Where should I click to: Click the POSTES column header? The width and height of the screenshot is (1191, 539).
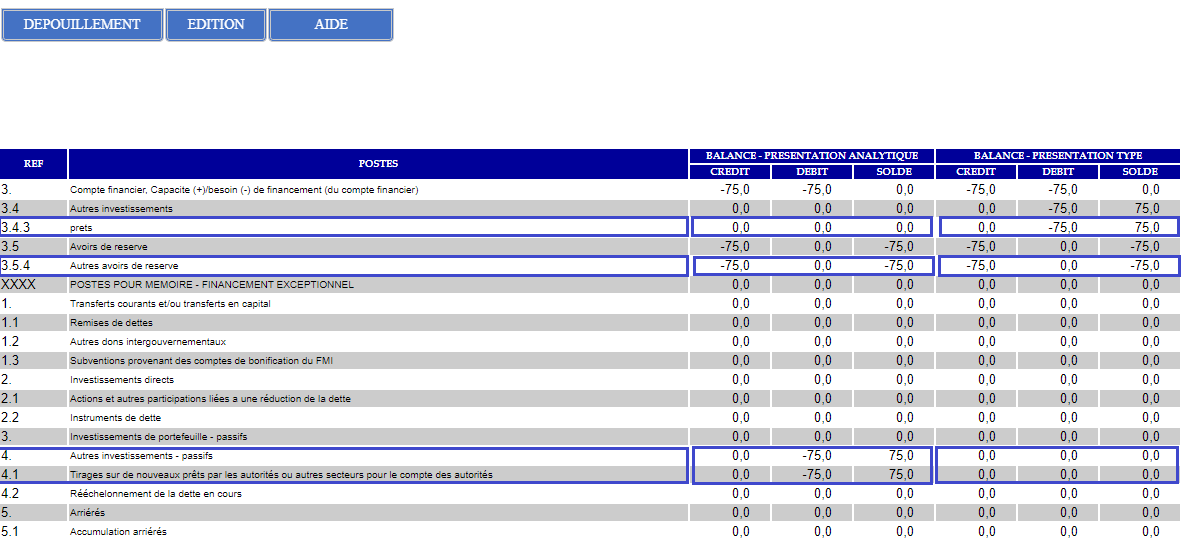point(378,164)
